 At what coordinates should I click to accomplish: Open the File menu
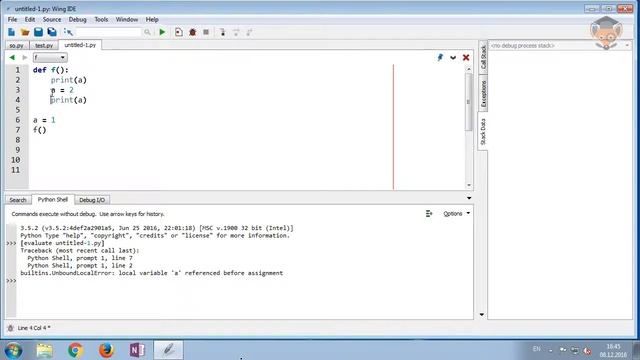[x=12, y=19]
